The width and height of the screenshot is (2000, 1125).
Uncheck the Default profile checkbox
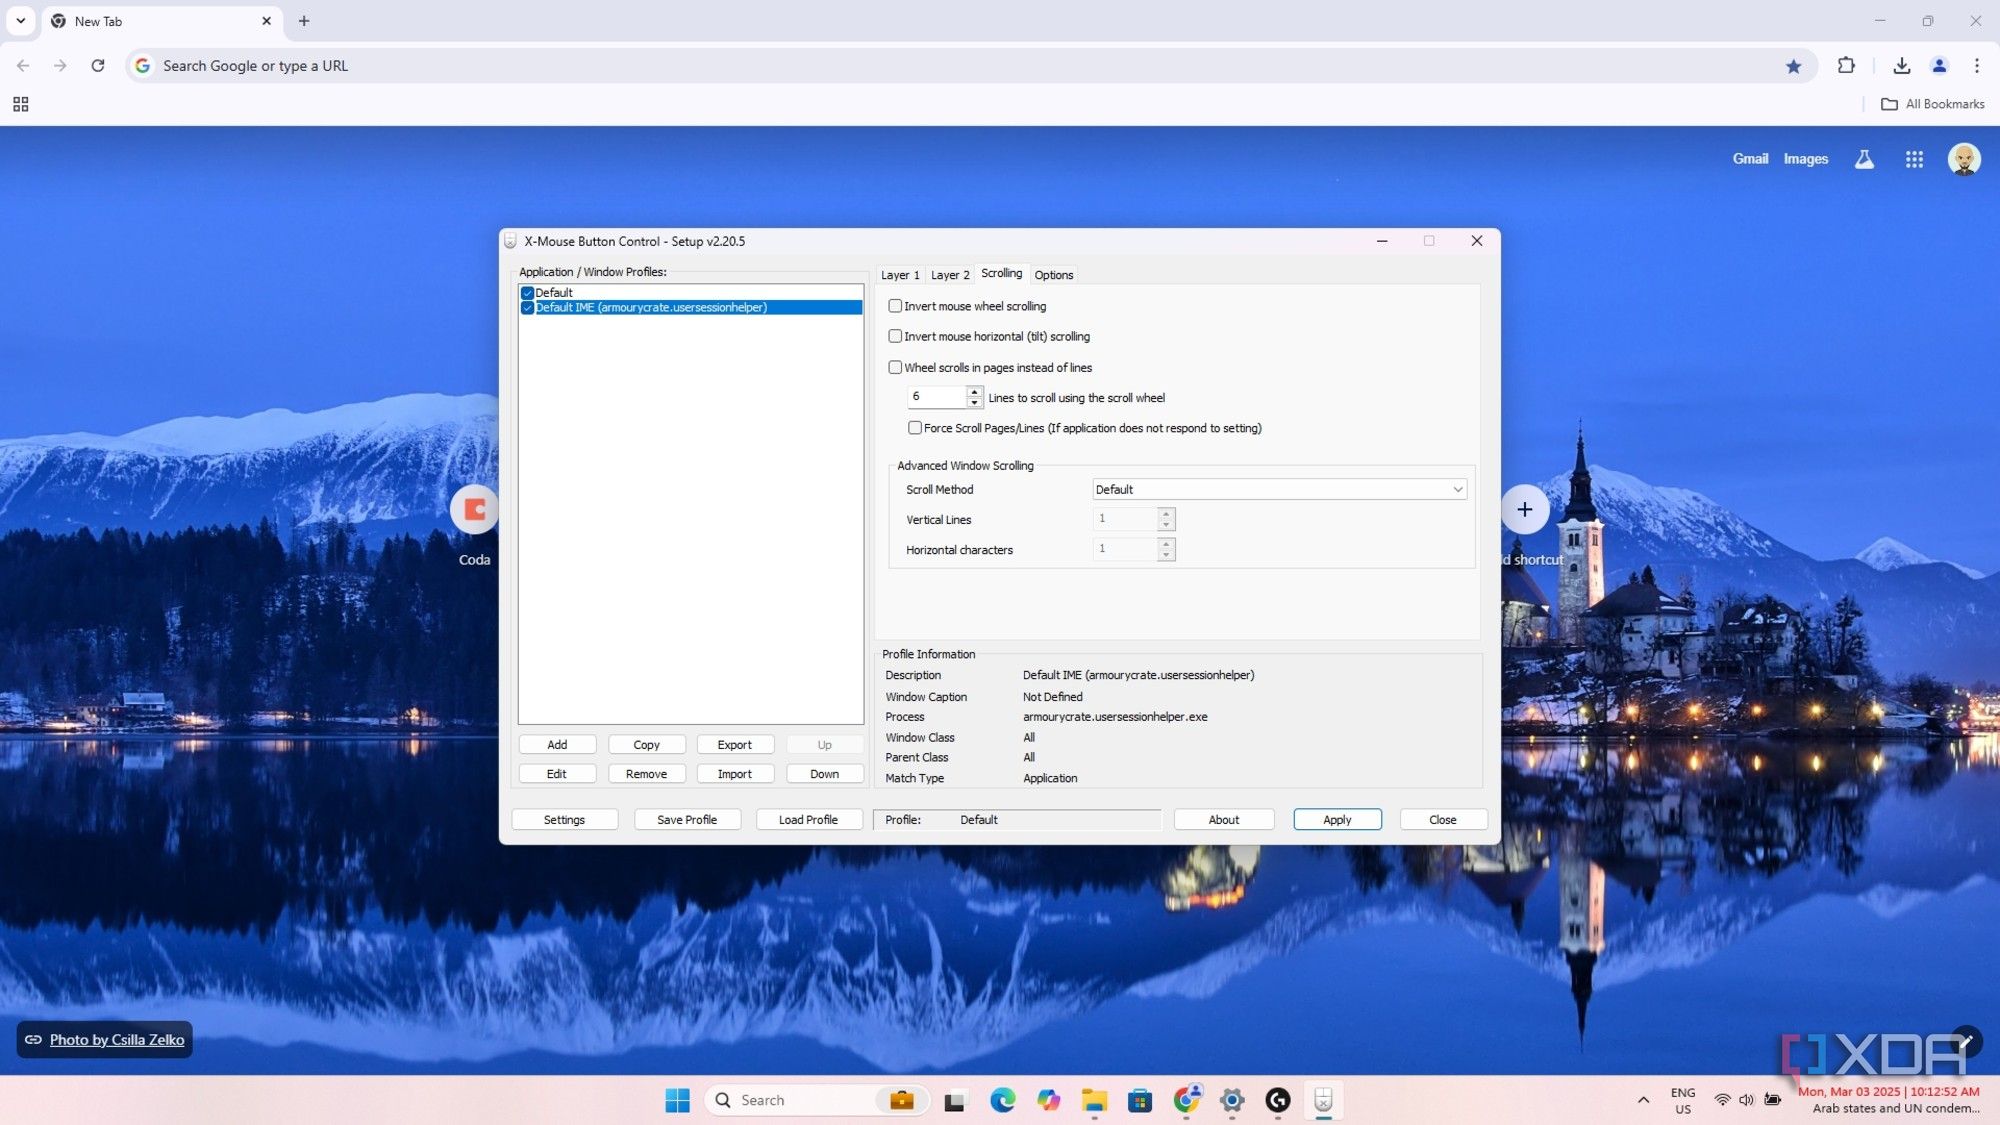527,293
